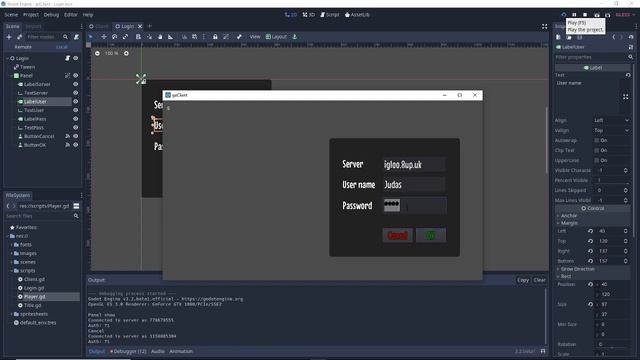Choose the Scale mode tool
This screenshot has height=360, width=640.
126,37
